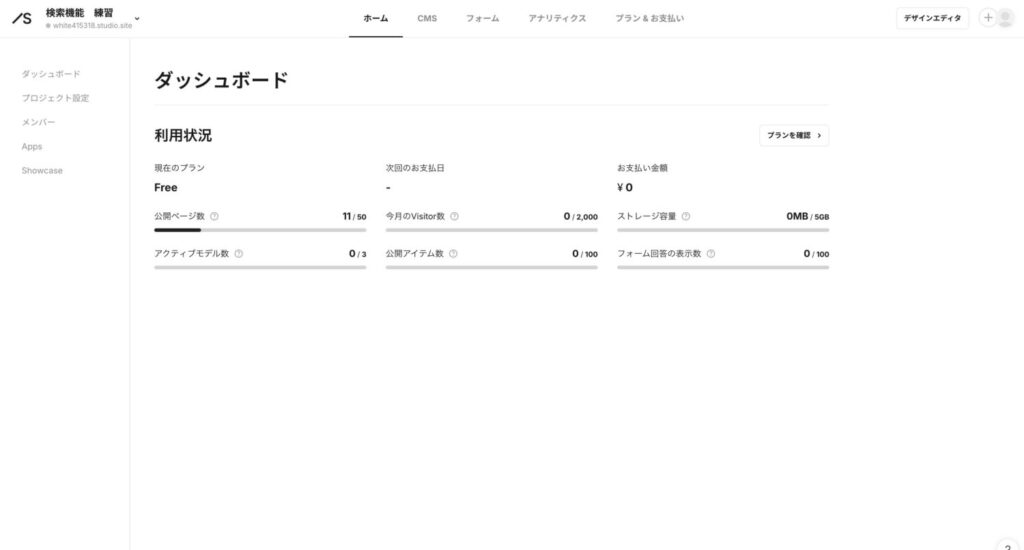Click help icon next to 公開ページ数
1024x550 pixels.
[x=214, y=216]
